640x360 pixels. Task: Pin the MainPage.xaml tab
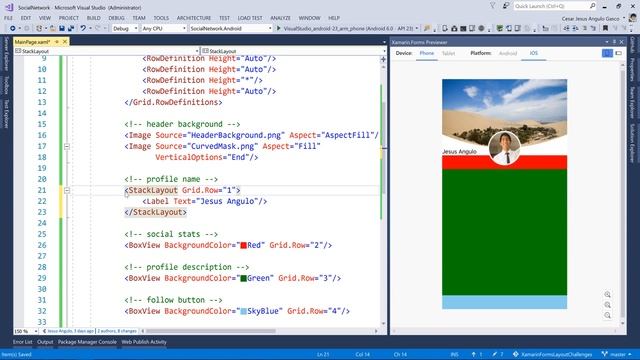tap(57, 42)
